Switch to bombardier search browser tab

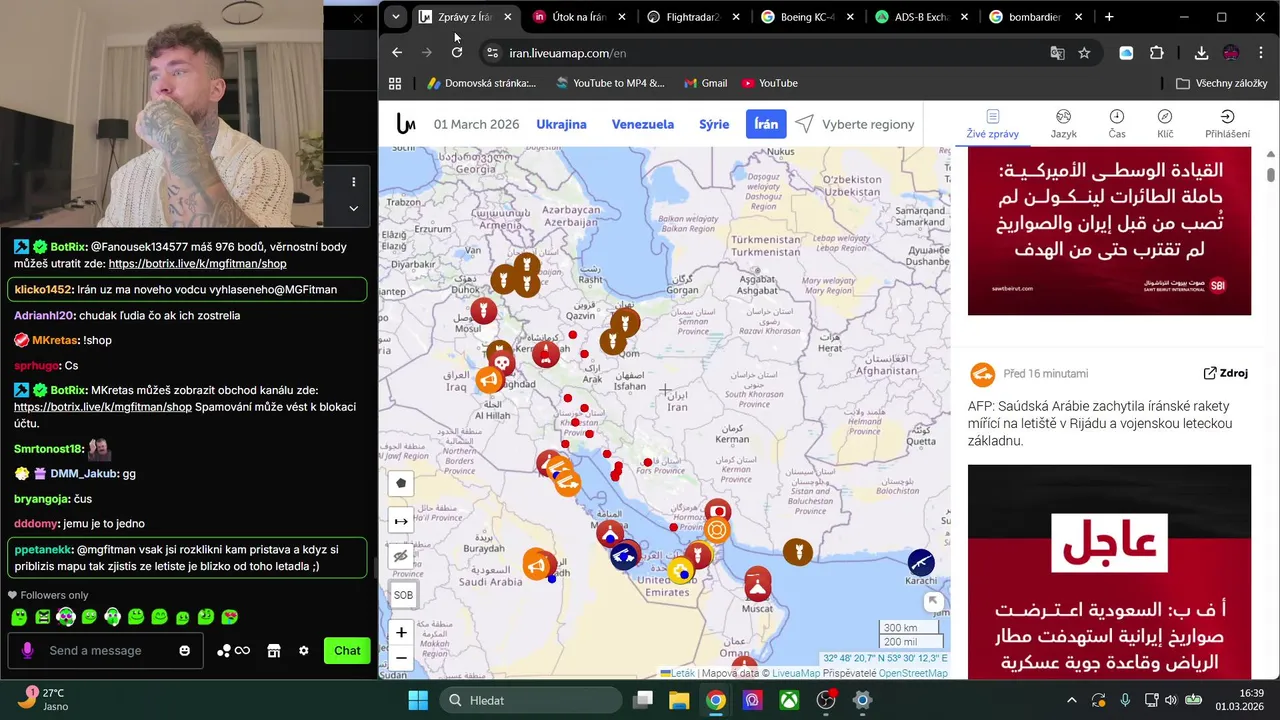(1036, 17)
